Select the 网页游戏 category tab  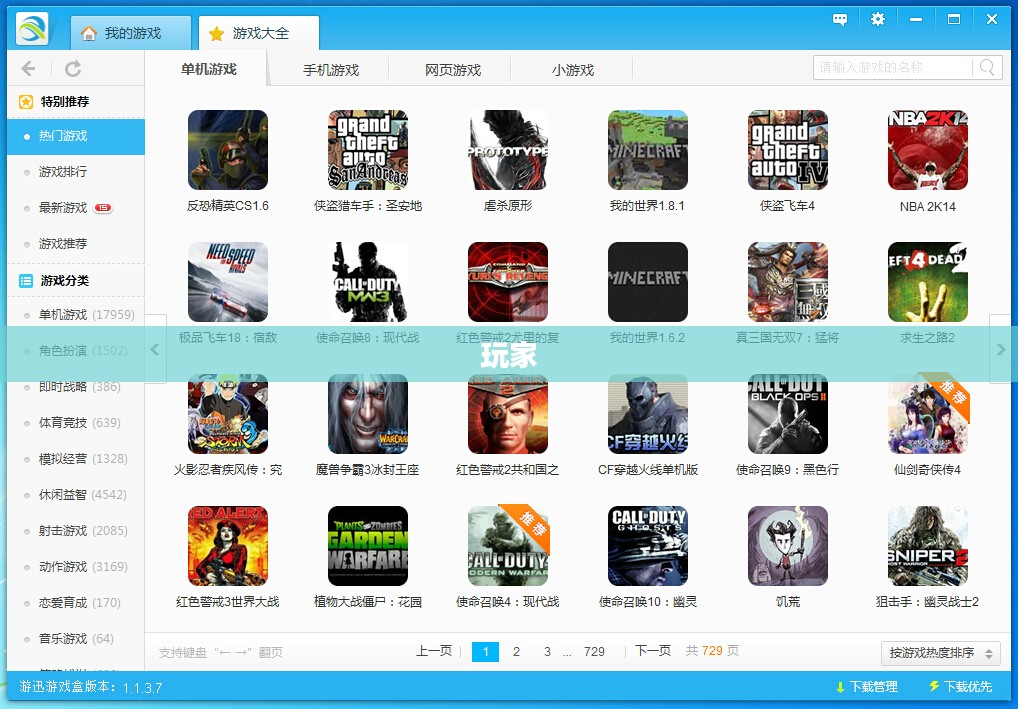(x=453, y=70)
